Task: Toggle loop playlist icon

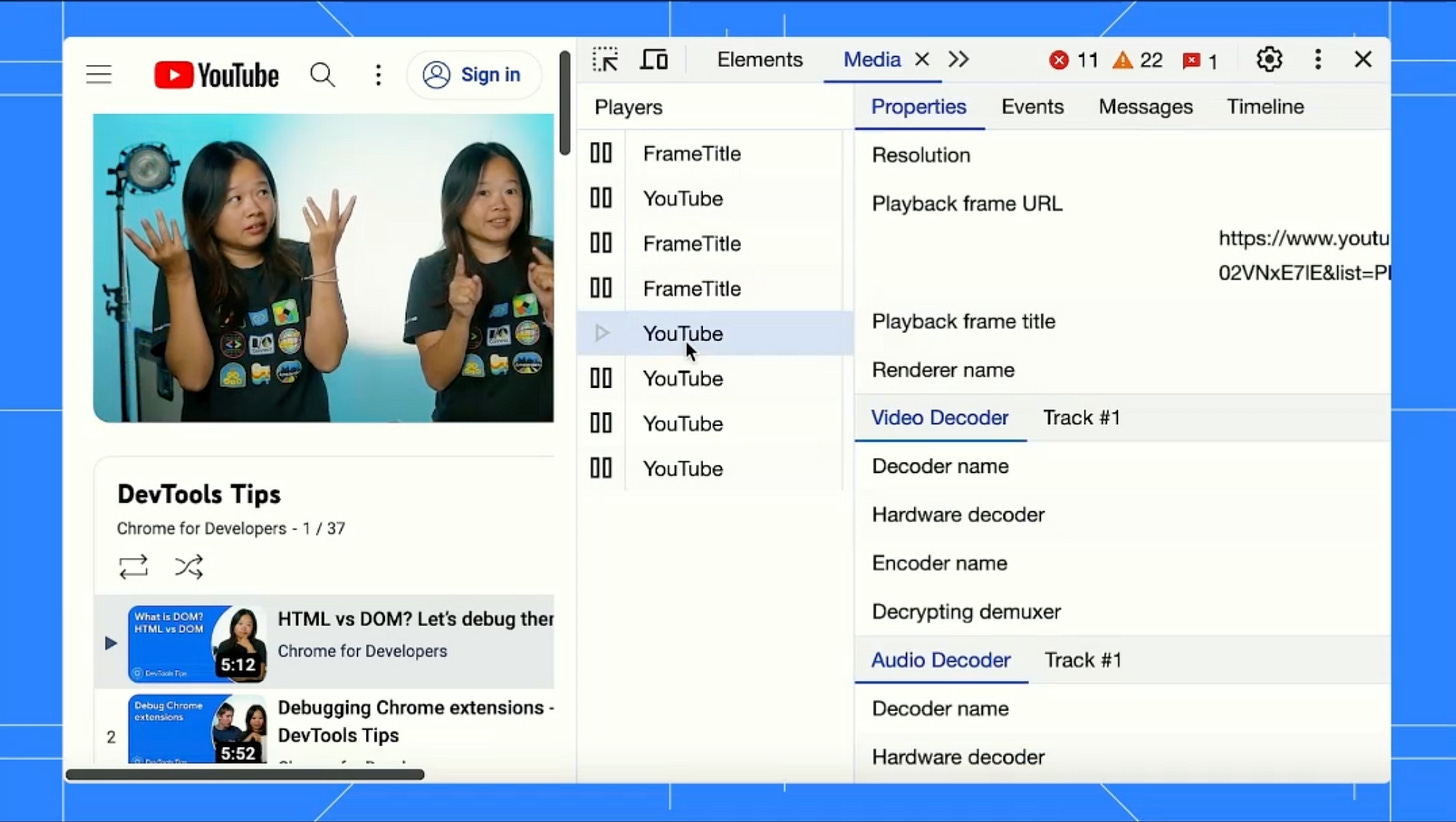Action: coord(133,567)
